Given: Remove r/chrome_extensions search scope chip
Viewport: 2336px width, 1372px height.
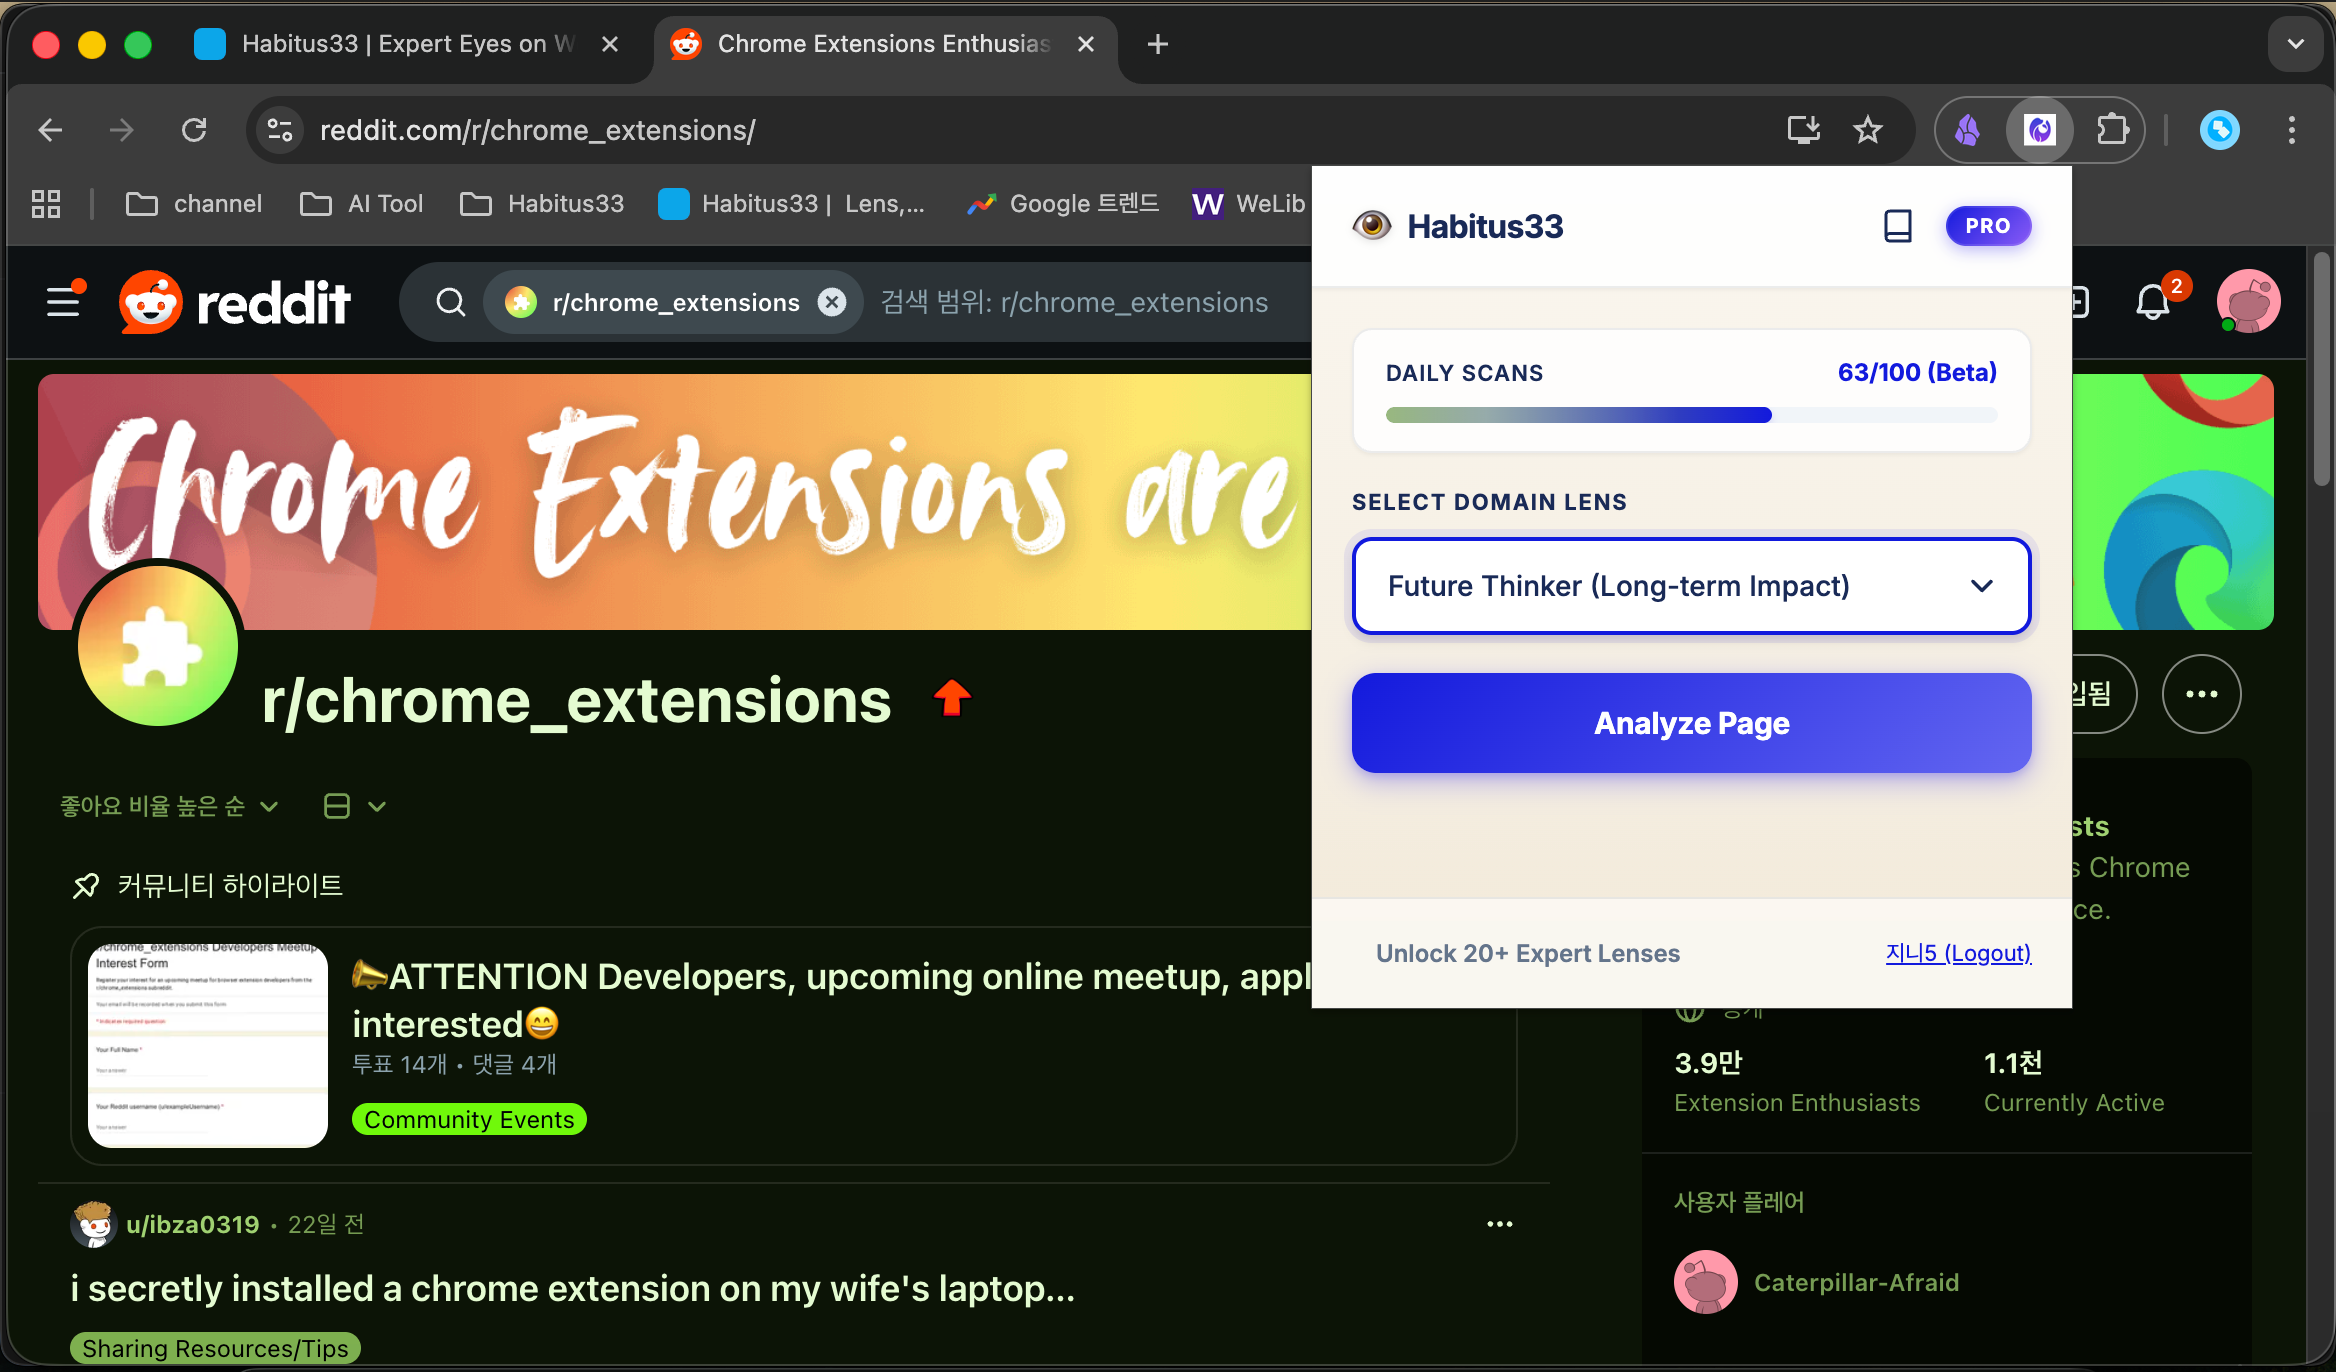Looking at the screenshot, I should pos(832,302).
